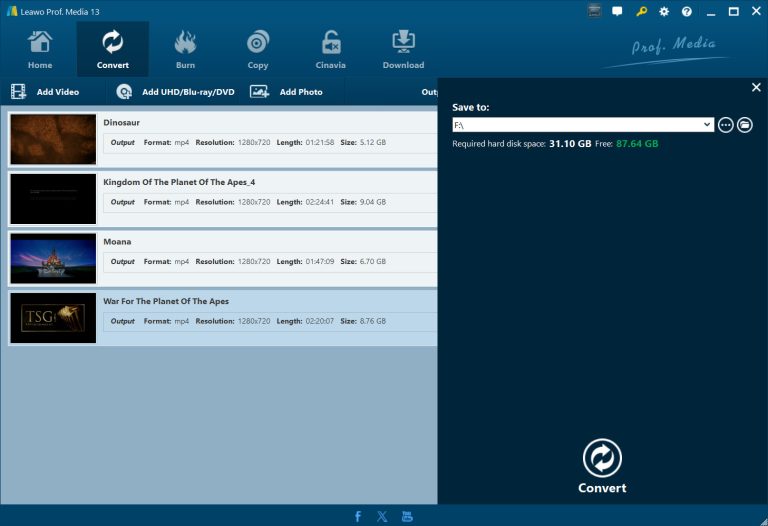Open help with the question mark icon
Viewport: 768px width, 526px height.
[x=687, y=12]
